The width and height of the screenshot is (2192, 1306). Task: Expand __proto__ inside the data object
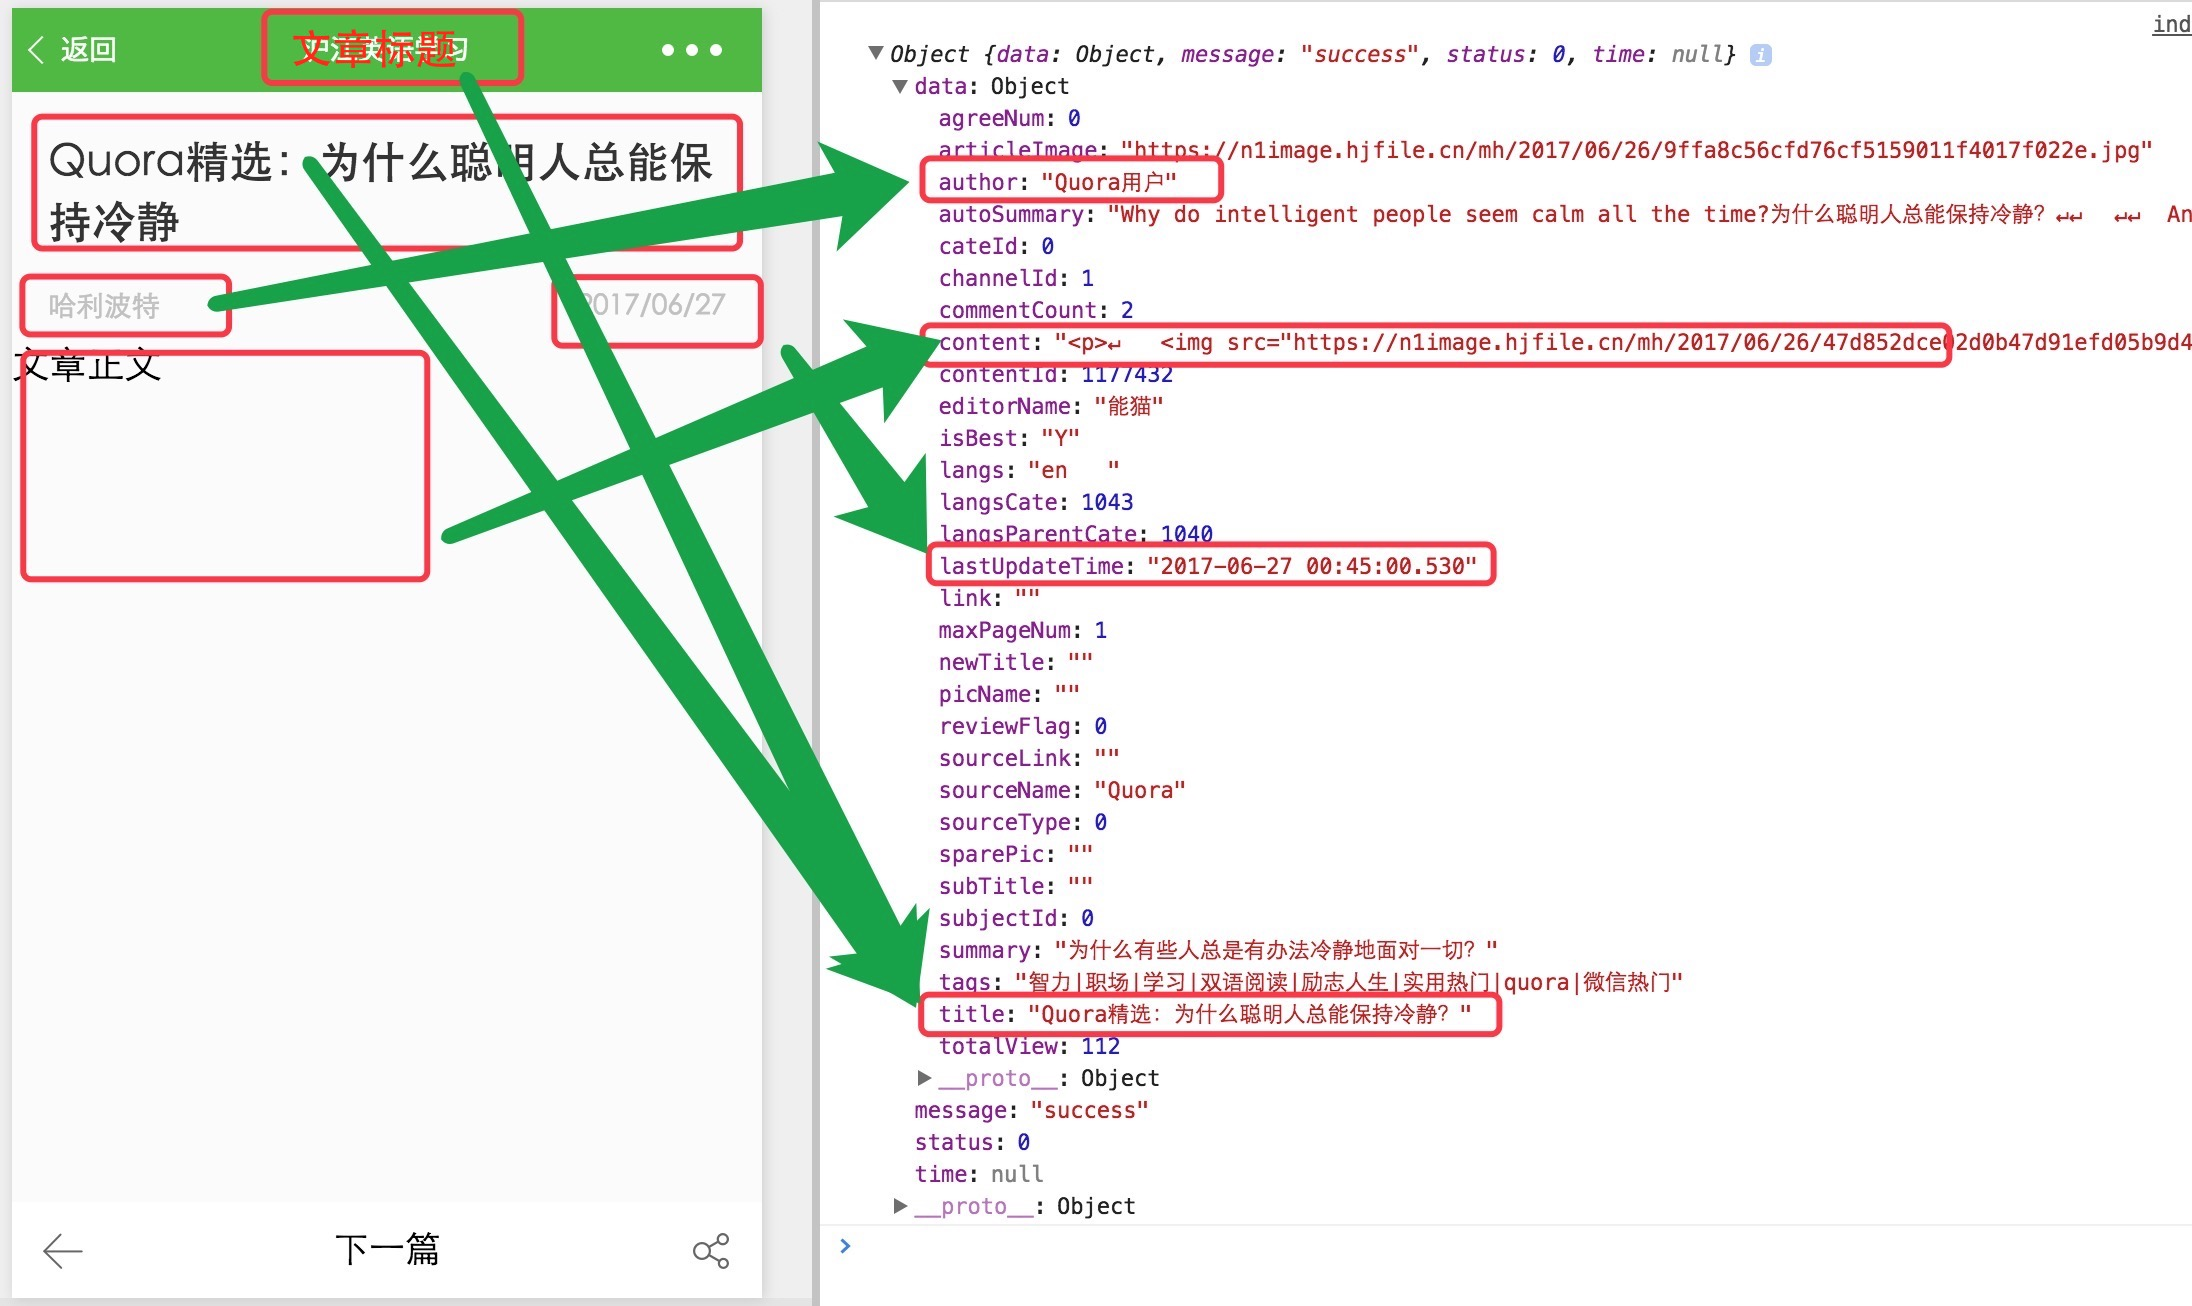pos(925,1078)
